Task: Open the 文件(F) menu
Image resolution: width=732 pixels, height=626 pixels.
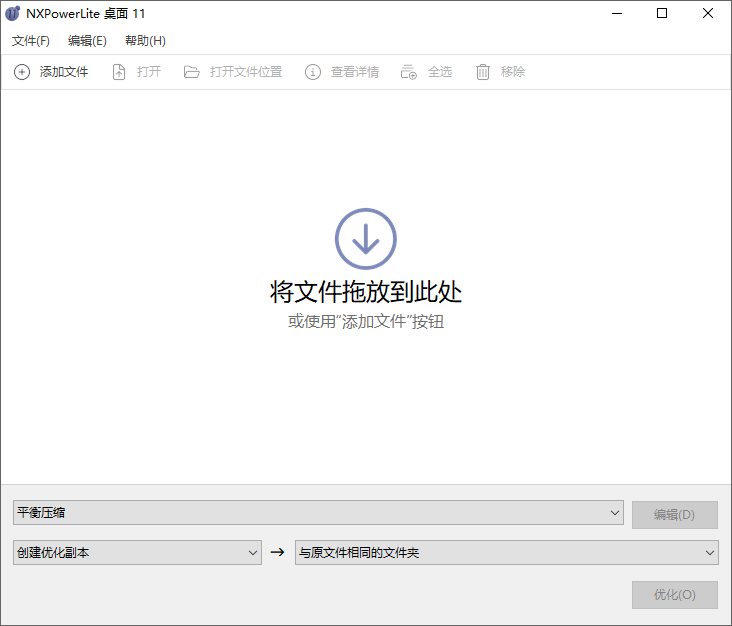Action: [31, 41]
